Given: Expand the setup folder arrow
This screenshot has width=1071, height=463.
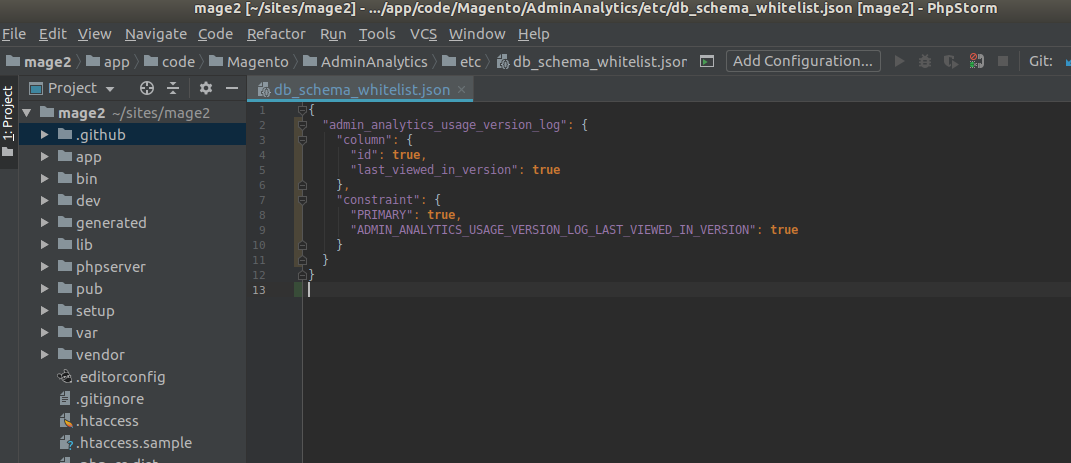Looking at the screenshot, I should (x=44, y=311).
